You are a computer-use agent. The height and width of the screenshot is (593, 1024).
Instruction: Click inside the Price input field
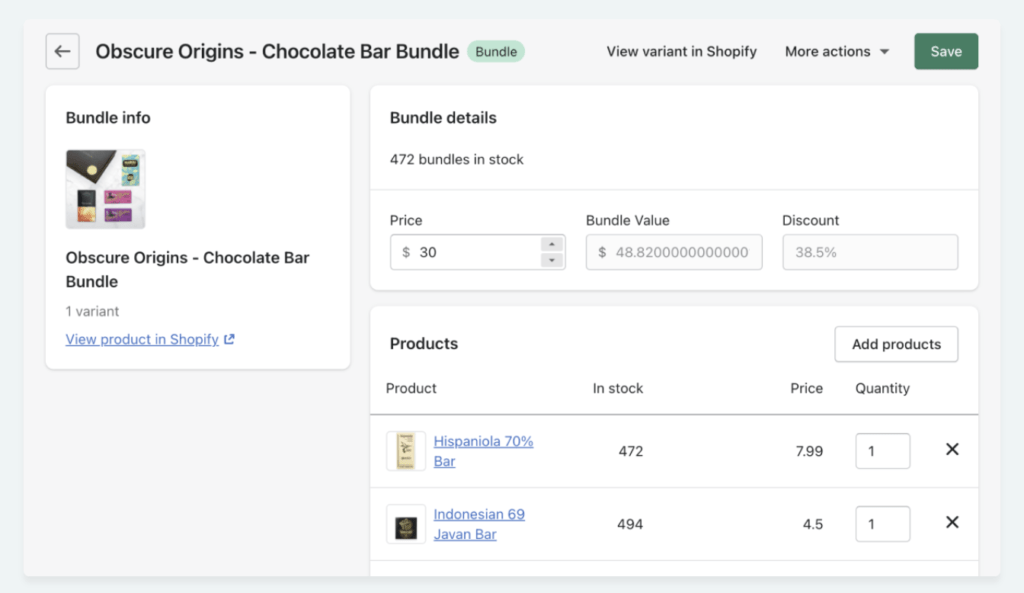(470, 251)
